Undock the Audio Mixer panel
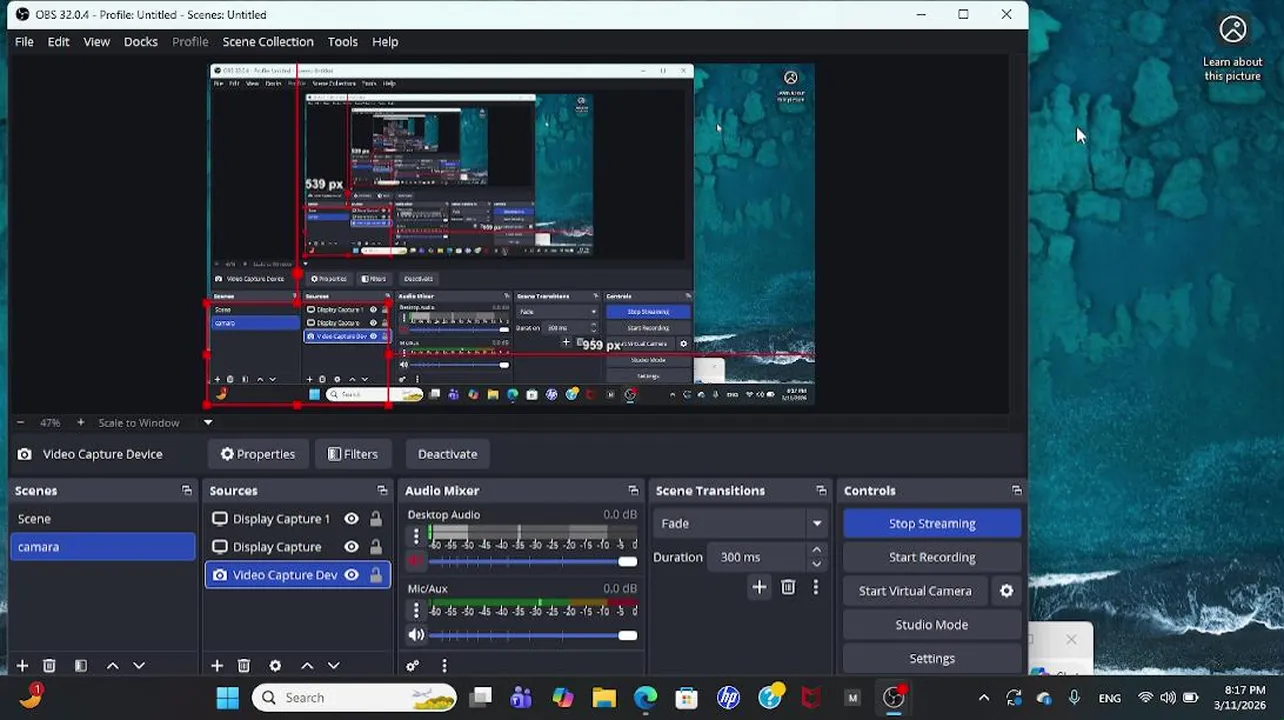The image size is (1284, 720). [x=633, y=491]
